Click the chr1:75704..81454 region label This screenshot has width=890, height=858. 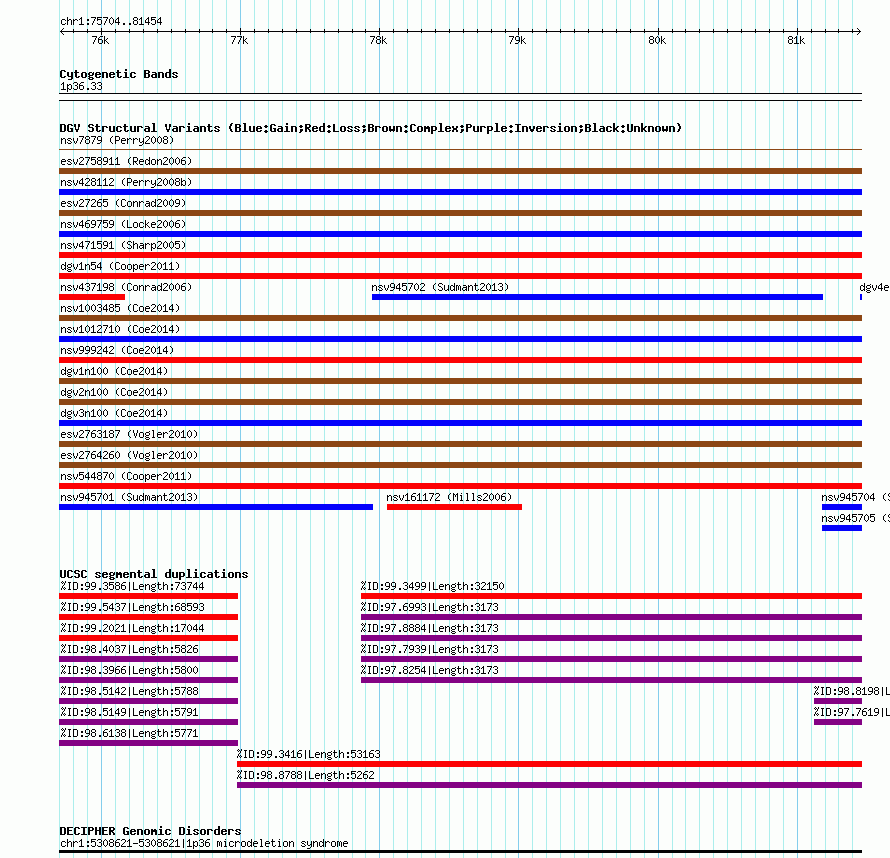click(111, 21)
